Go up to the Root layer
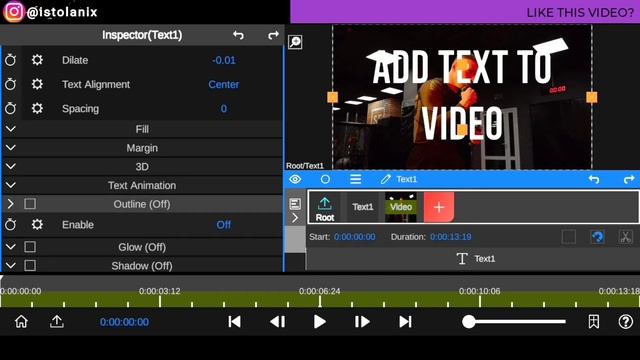 point(325,208)
